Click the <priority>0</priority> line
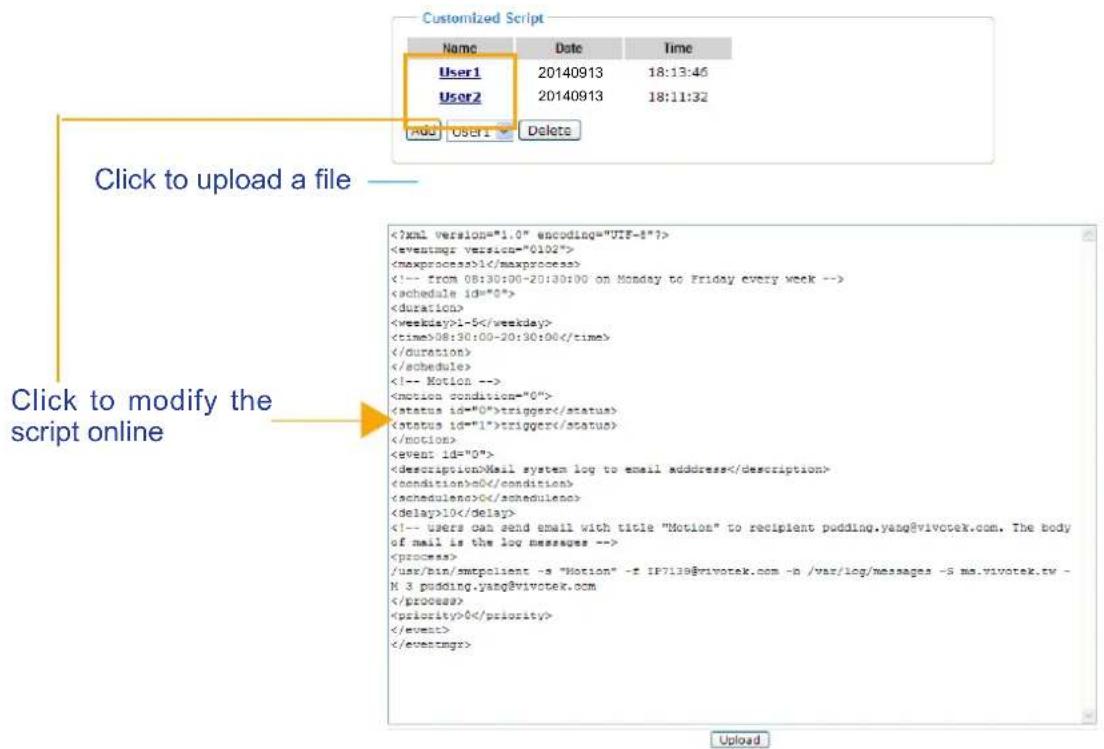Image resolution: width=1104 pixels, height=749 pixels. pyautogui.click(x=471, y=615)
